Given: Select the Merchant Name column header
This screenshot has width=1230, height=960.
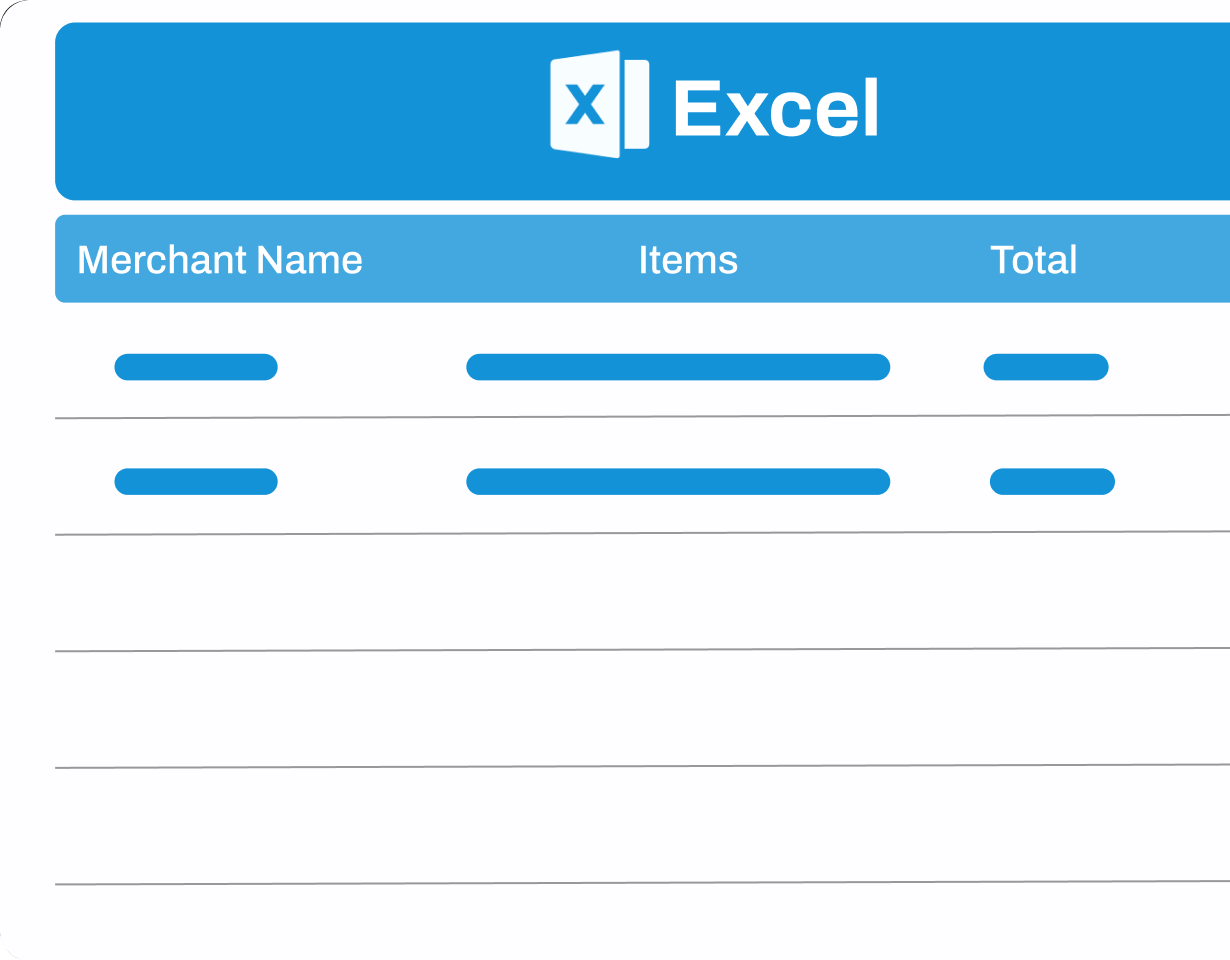Looking at the screenshot, I should tap(220, 260).
